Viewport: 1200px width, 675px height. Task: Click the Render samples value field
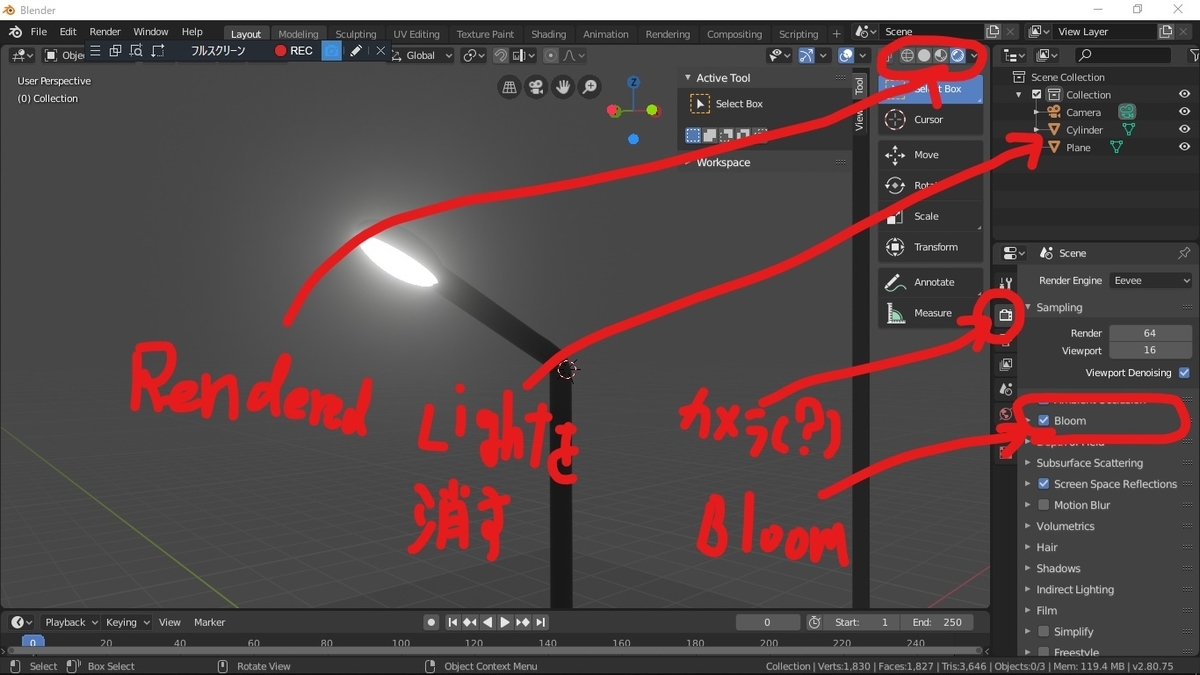click(1150, 333)
